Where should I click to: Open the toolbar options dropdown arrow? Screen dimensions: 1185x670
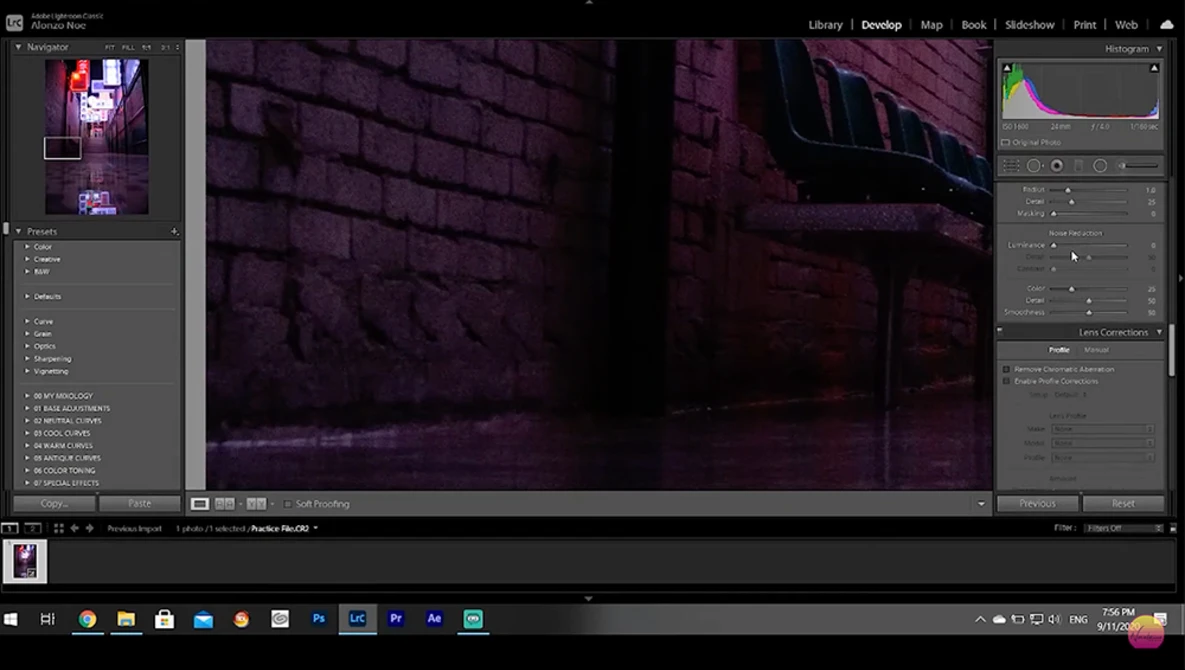click(981, 504)
